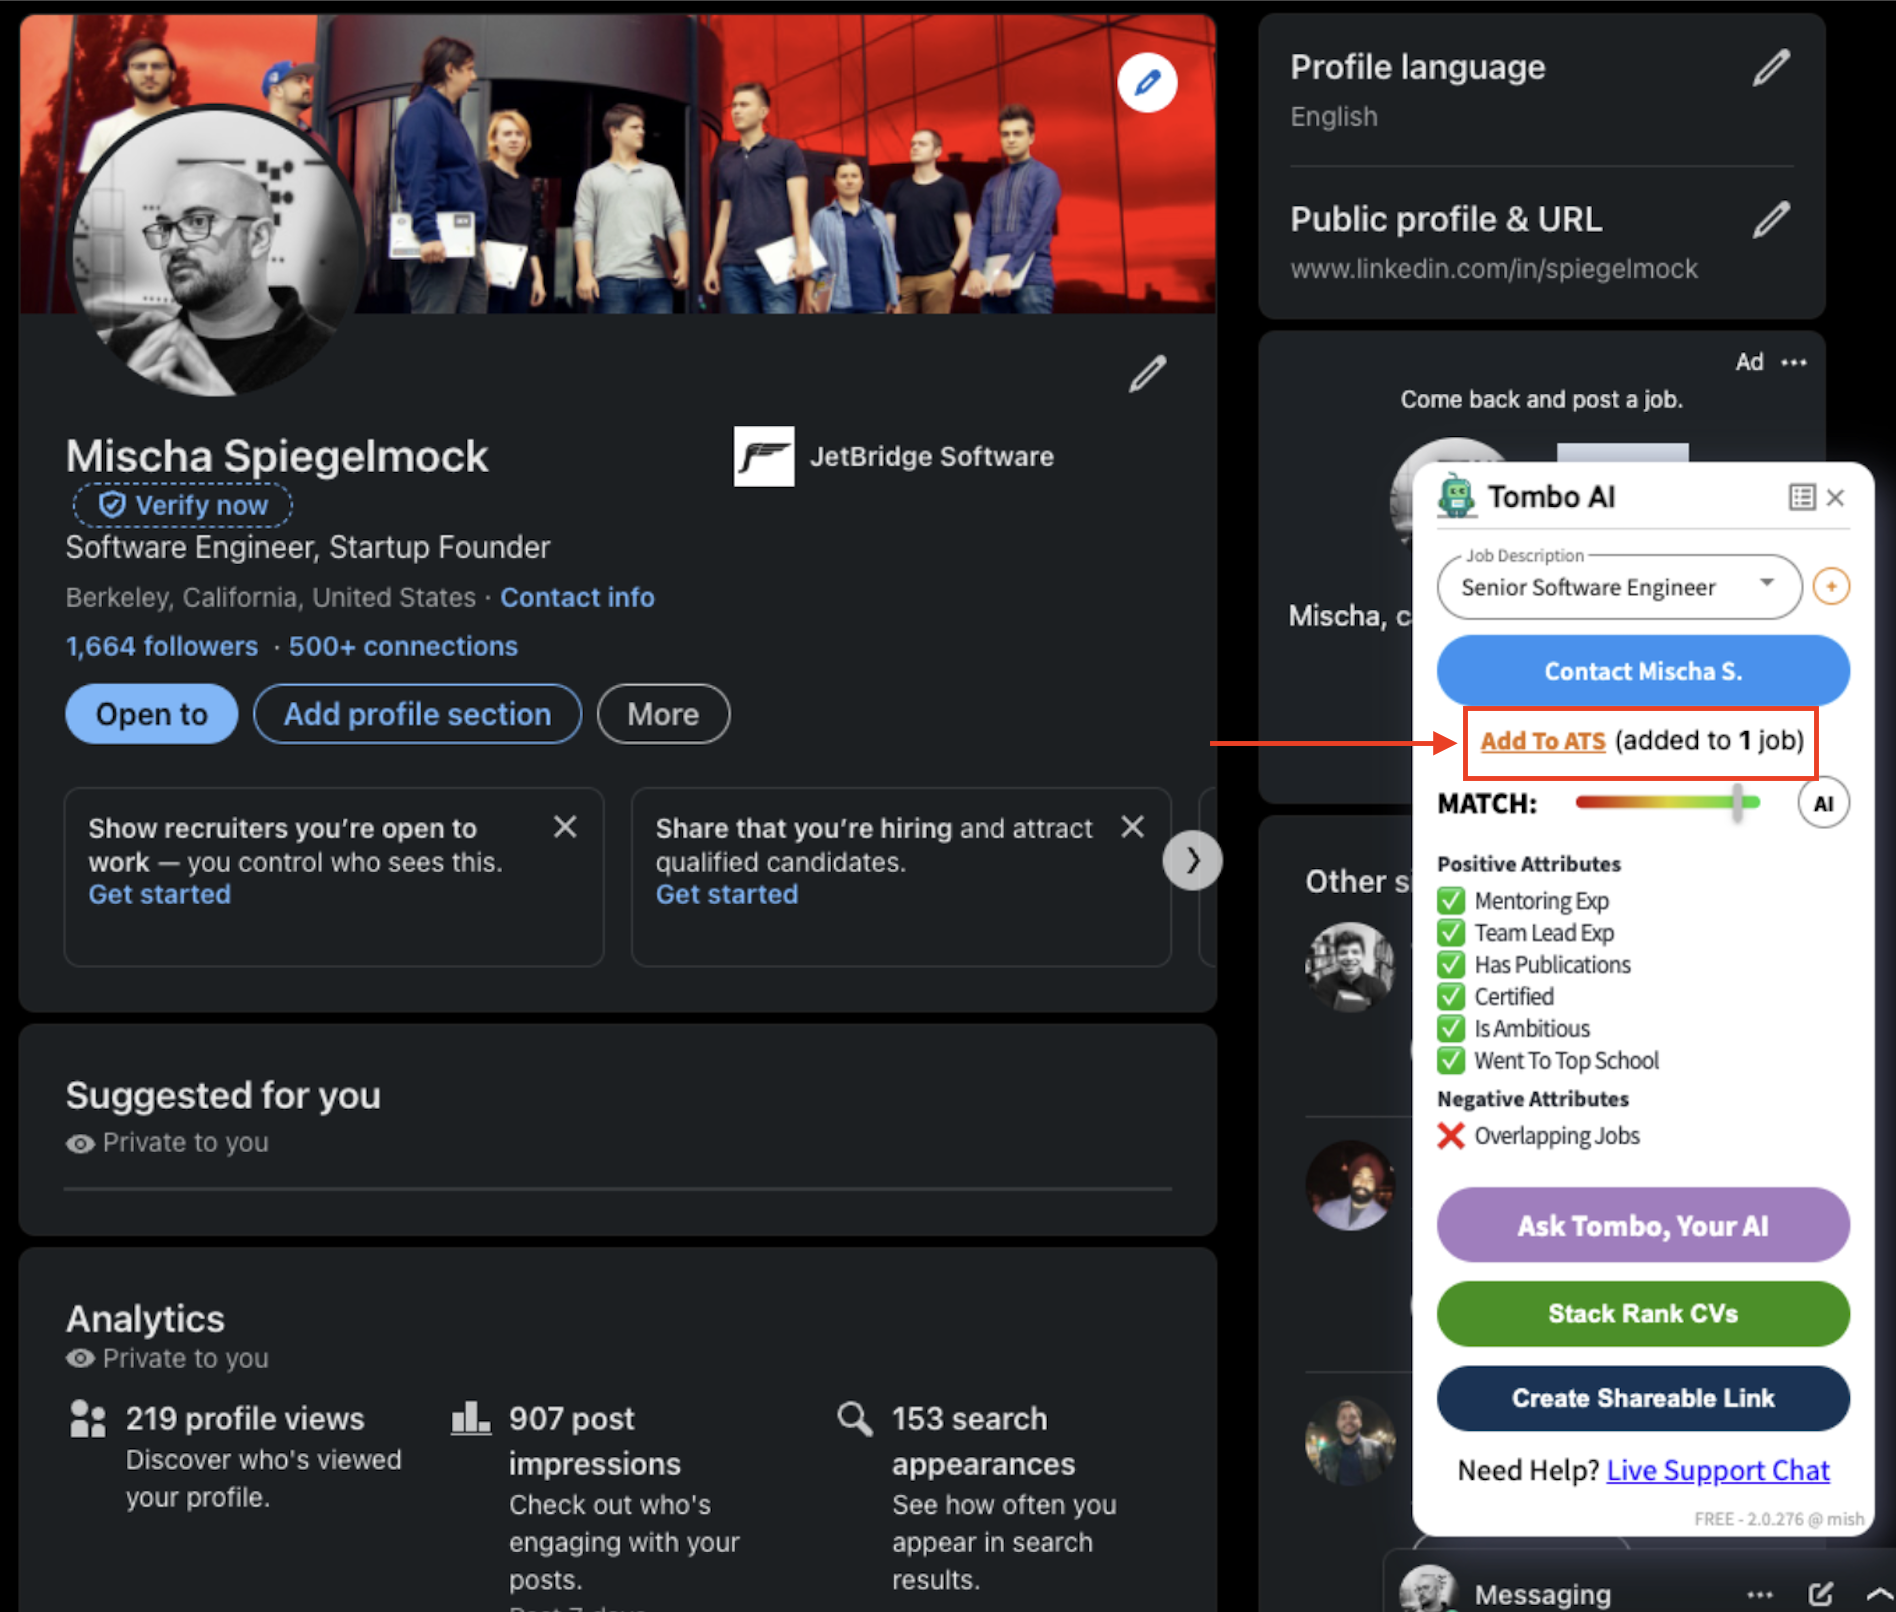Click the www.linkedin.com/in/spiegelmock URL
Screen dimensions: 1896x1612
pos(1494,269)
